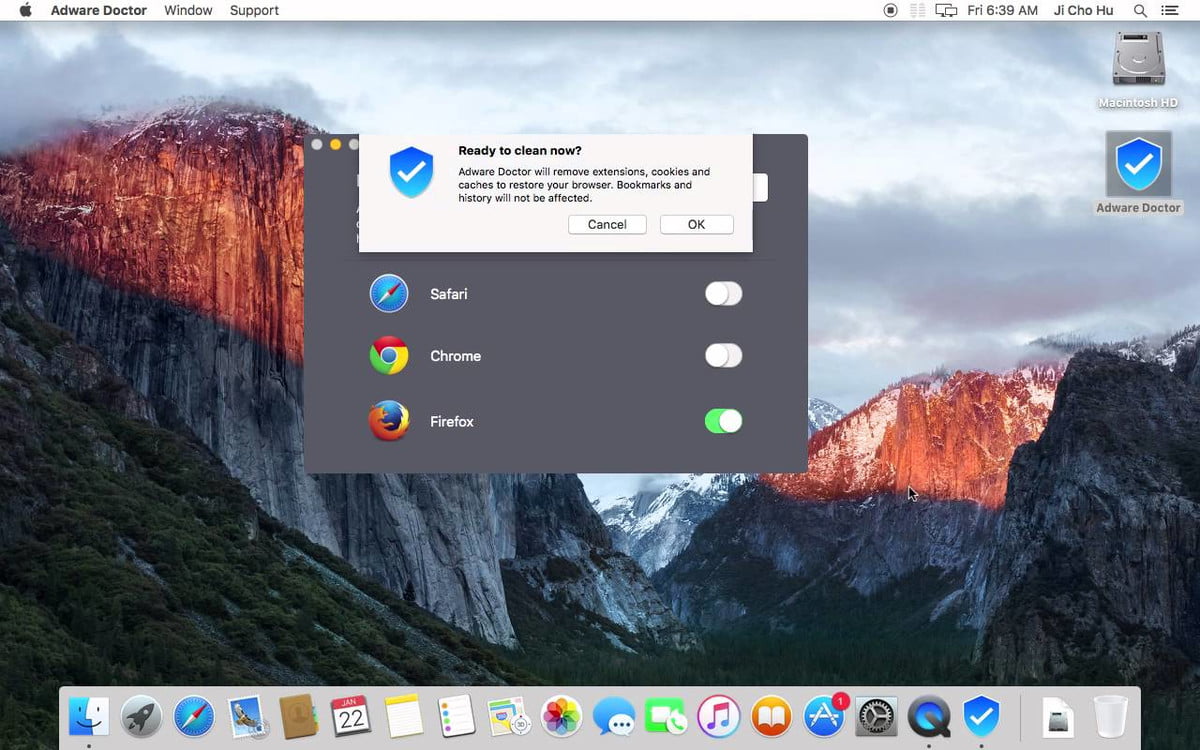Launch Safari from the Dock
Image resolution: width=1200 pixels, height=750 pixels.
194,716
